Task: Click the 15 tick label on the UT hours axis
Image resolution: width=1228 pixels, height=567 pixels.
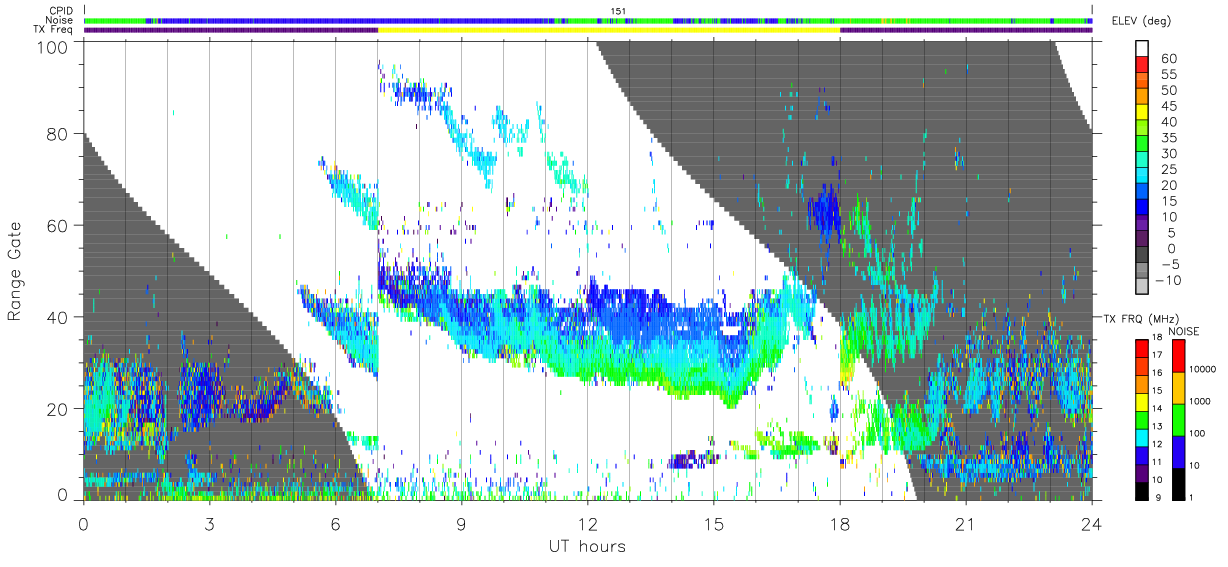Action: [x=714, y=524]
